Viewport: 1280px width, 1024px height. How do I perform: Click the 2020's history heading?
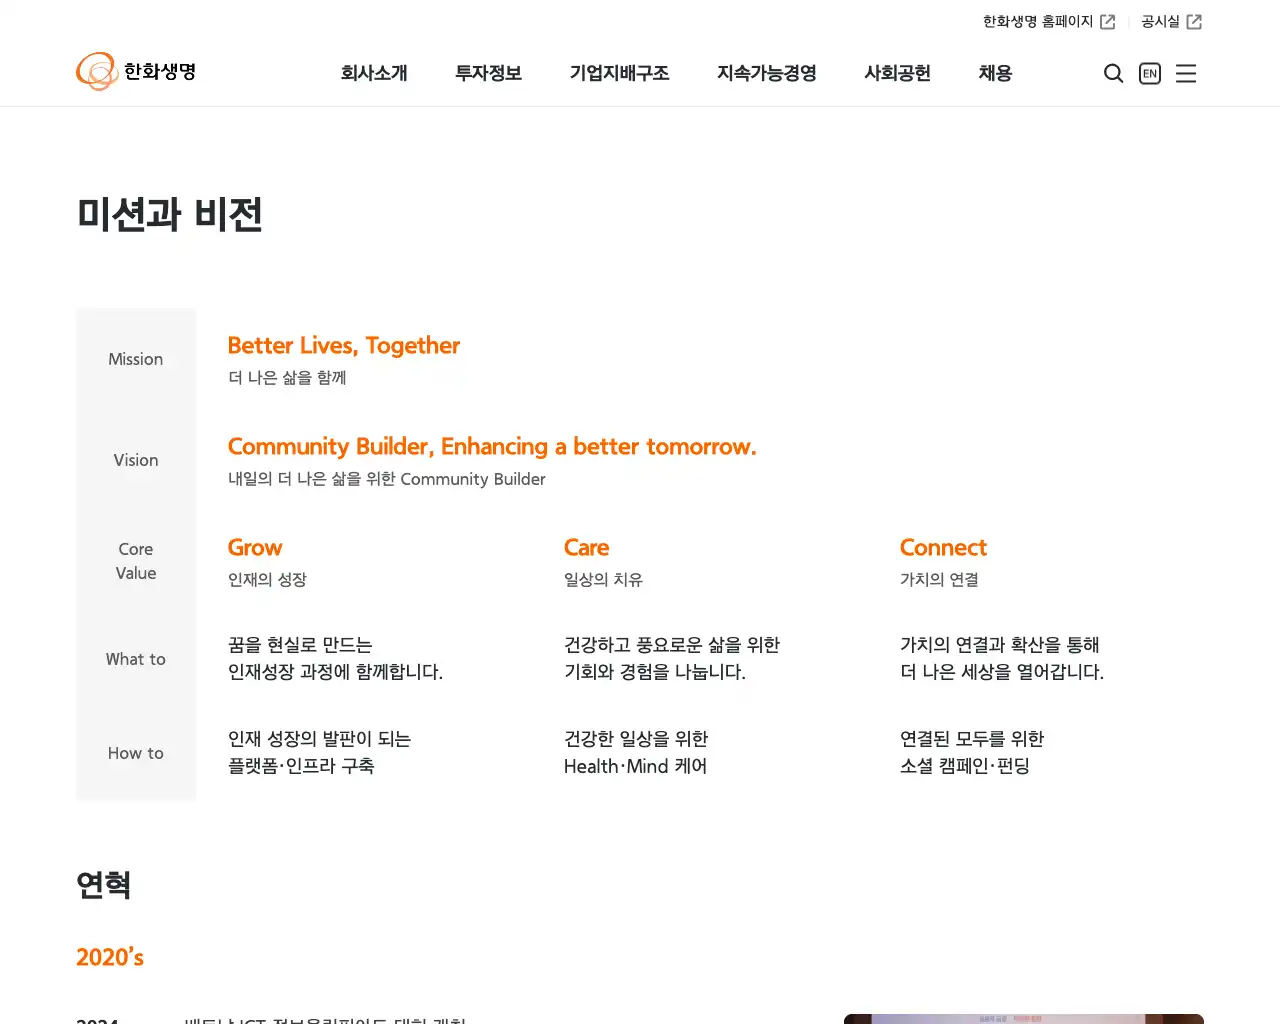point(110,957)
